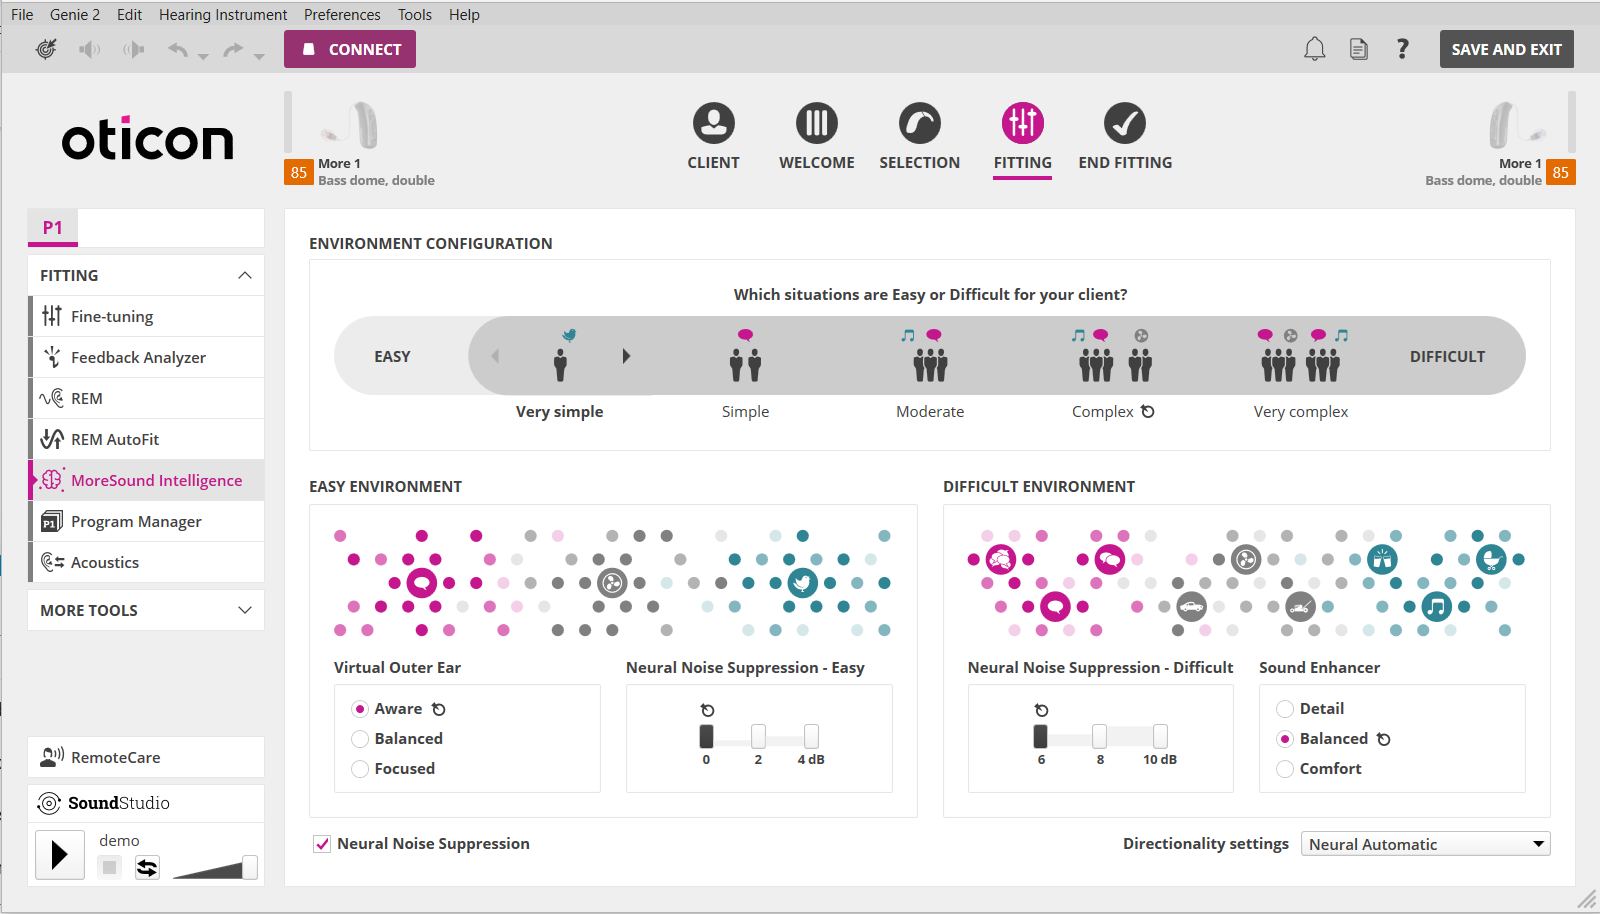Move easy boundary right with arrow
The height and width of the screenshot is (914, 1600).
pos(626,356)
